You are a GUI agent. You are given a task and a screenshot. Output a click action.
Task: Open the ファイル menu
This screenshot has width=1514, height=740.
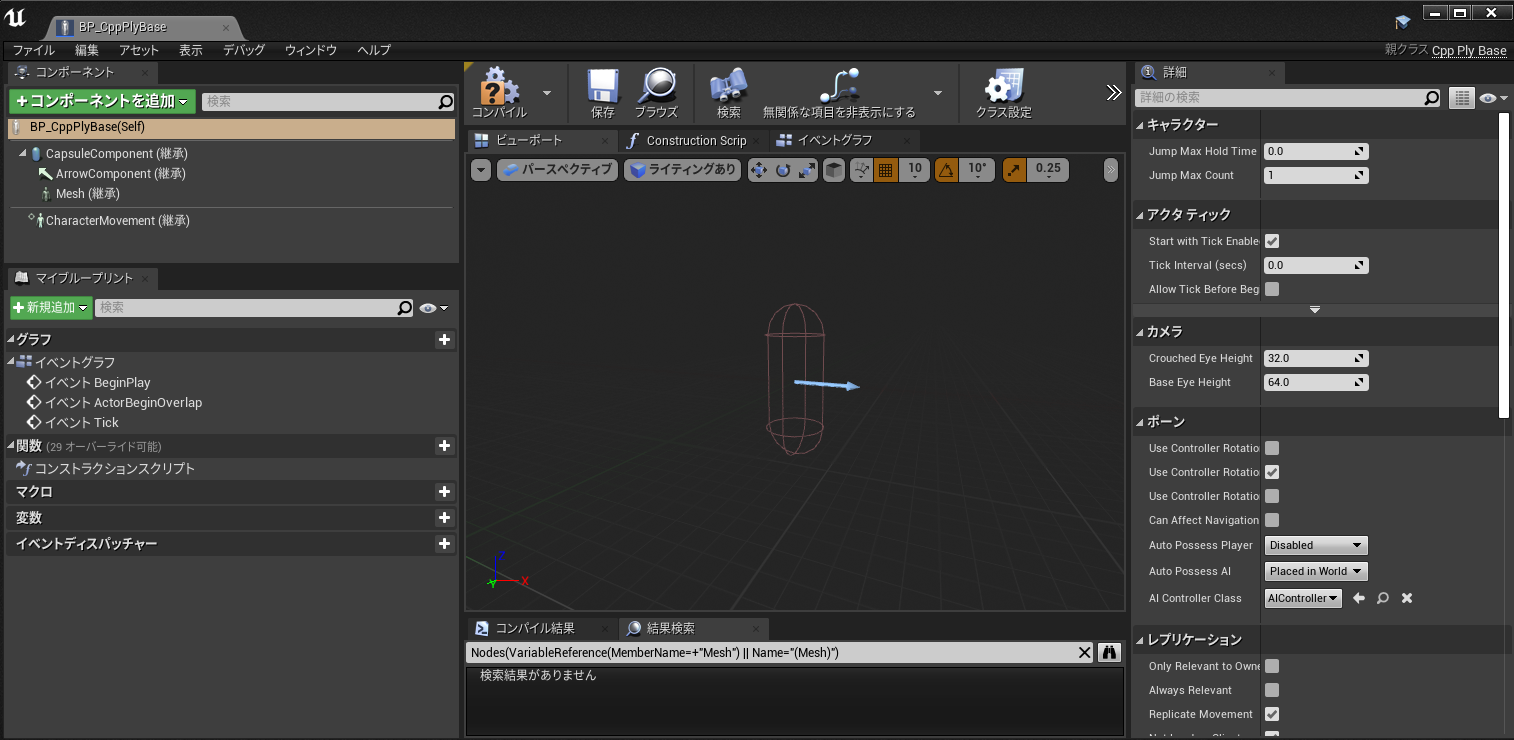(x=34, y=50)
